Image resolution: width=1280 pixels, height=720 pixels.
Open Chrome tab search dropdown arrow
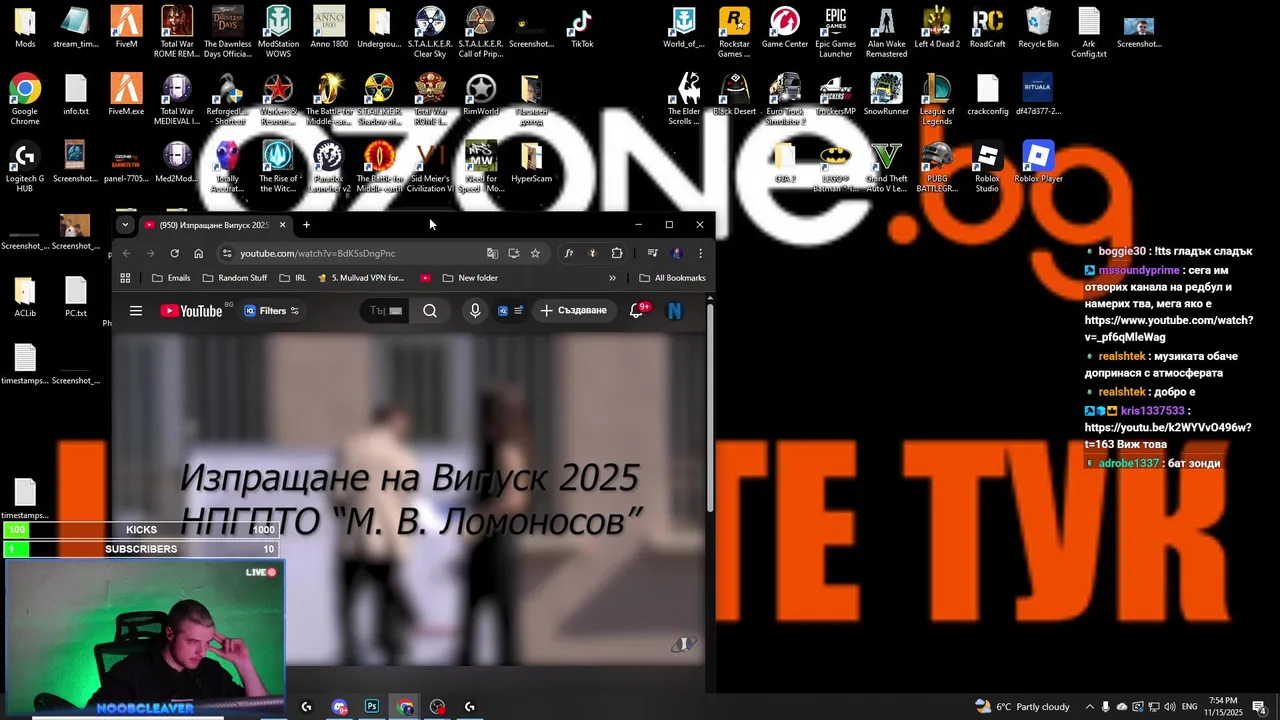coord(125,225)
